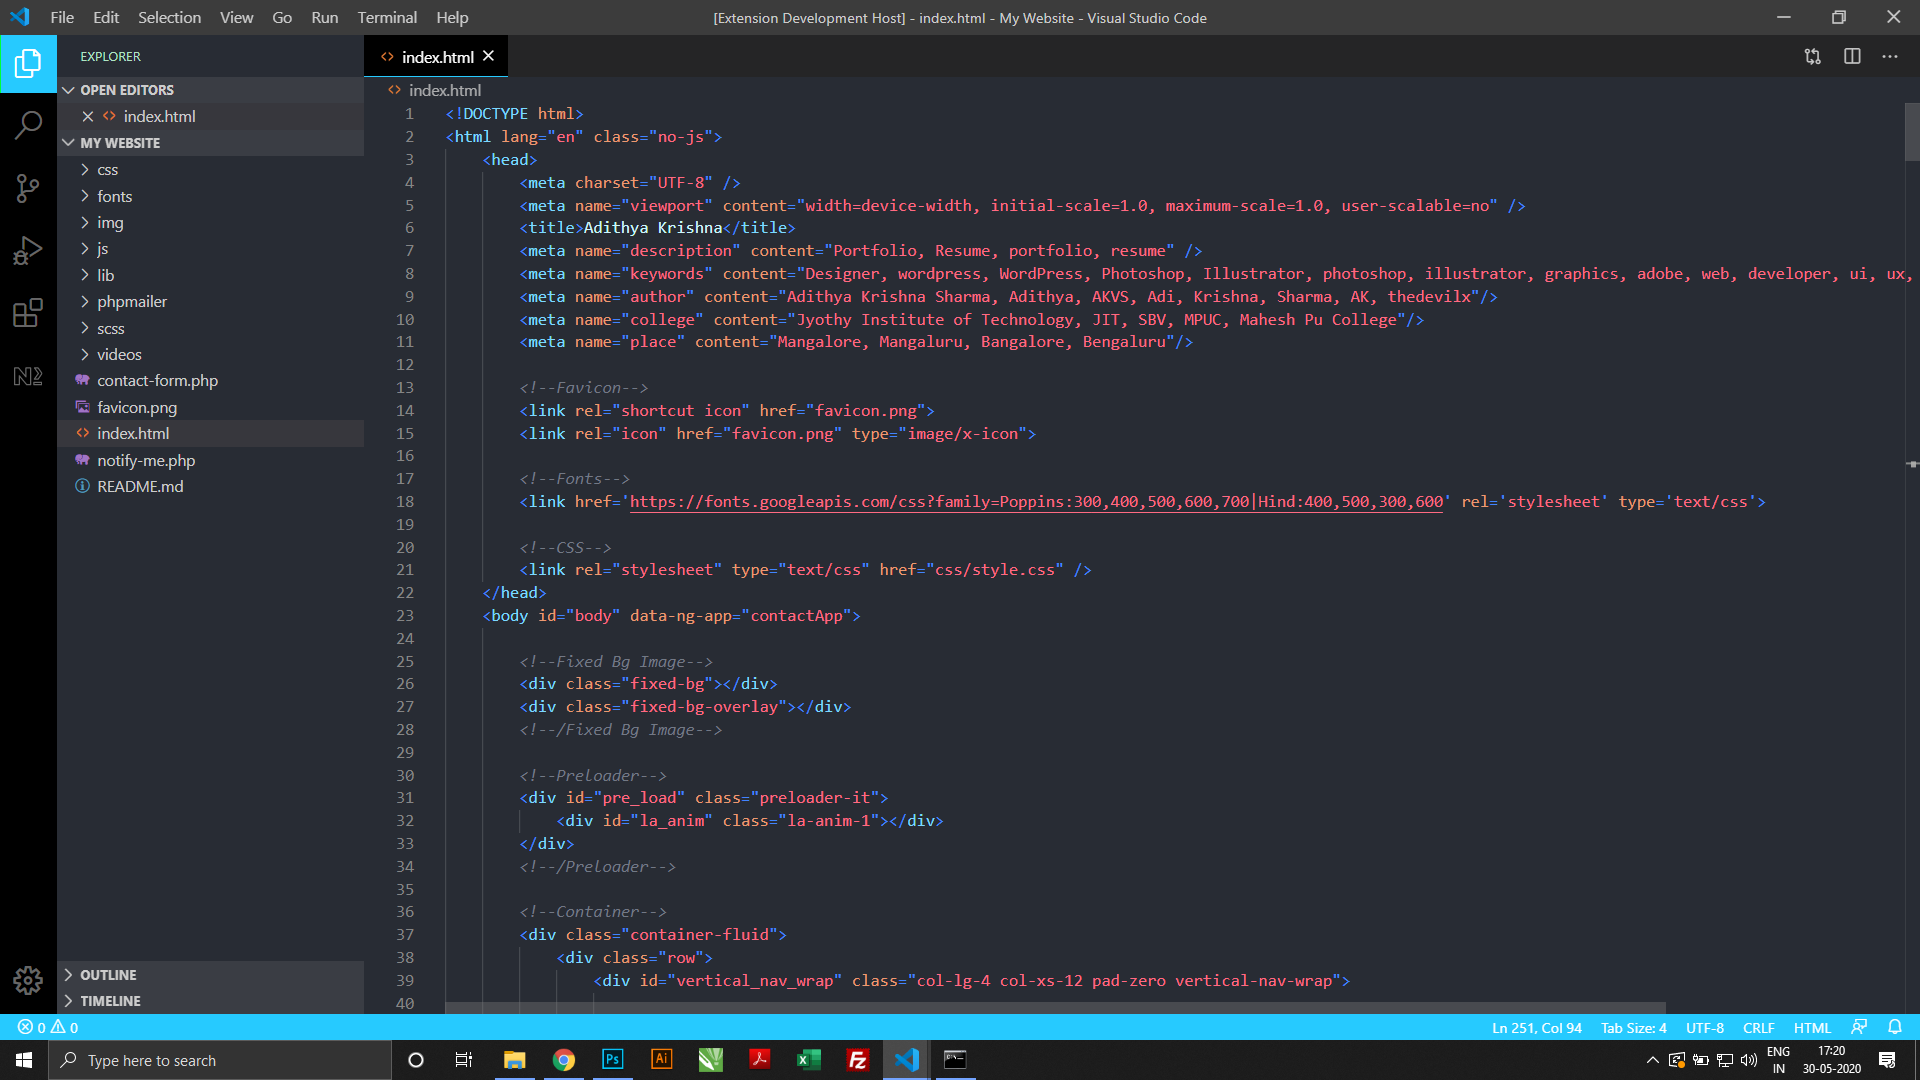Click the CRLF end-of-line selector
The width and height of the screenshot is (1920, 1080).
(x=1758, y=1028)
